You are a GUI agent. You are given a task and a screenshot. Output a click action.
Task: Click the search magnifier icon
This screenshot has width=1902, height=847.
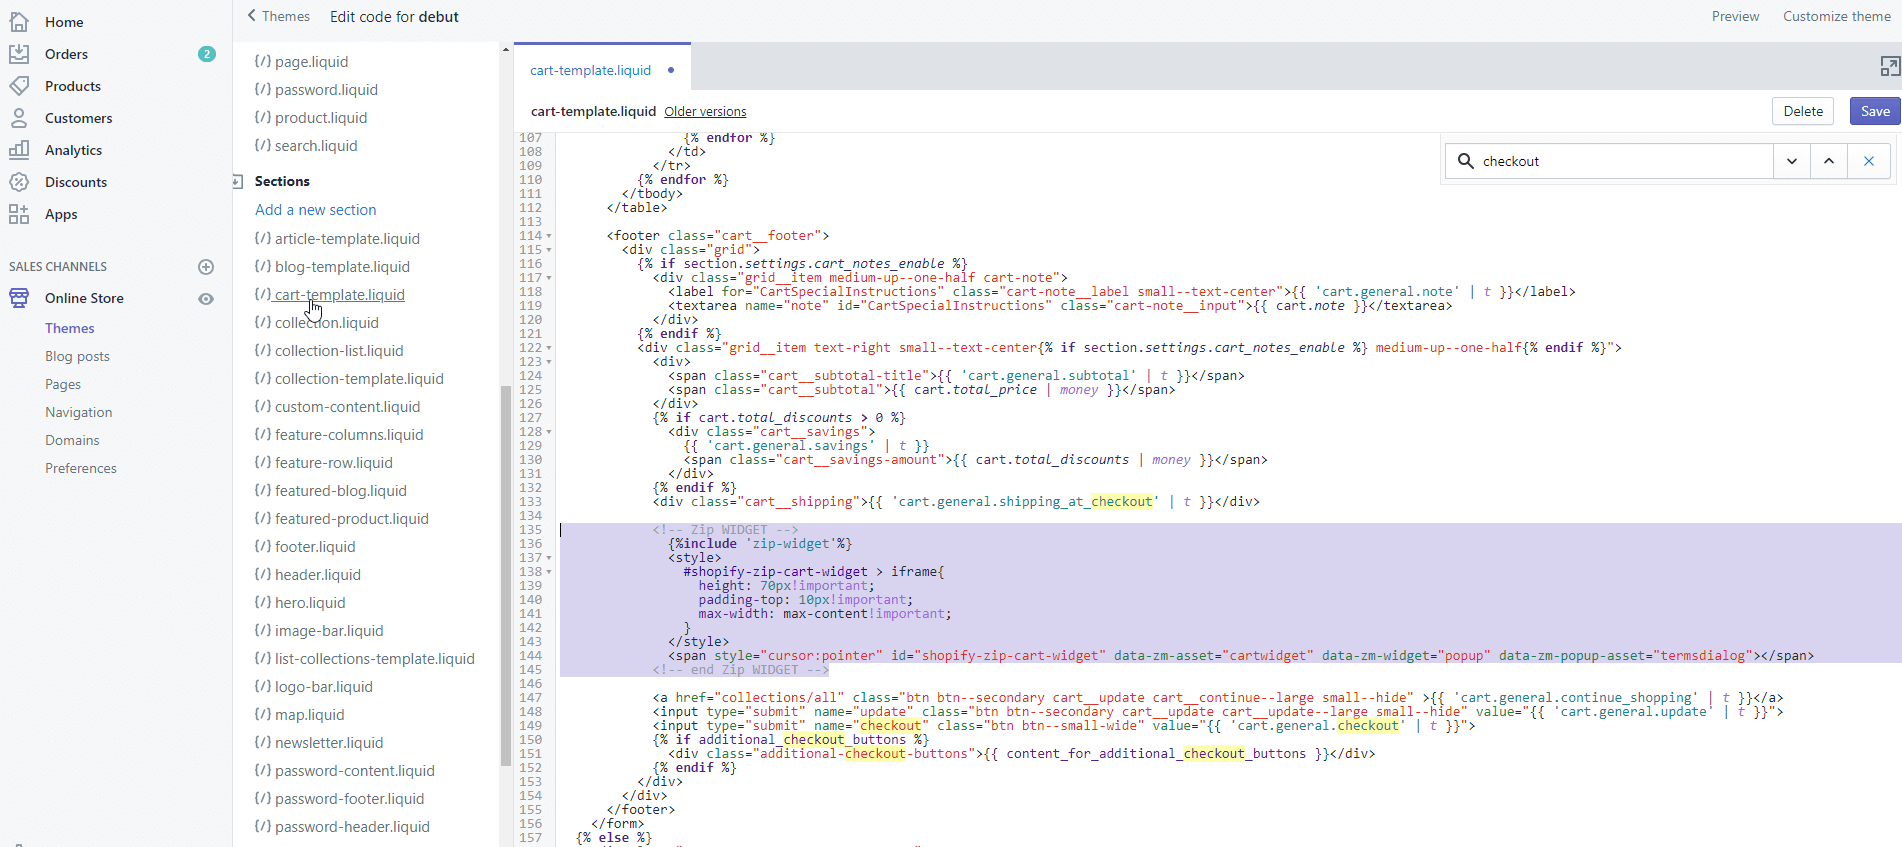(x=1466, y=161)
